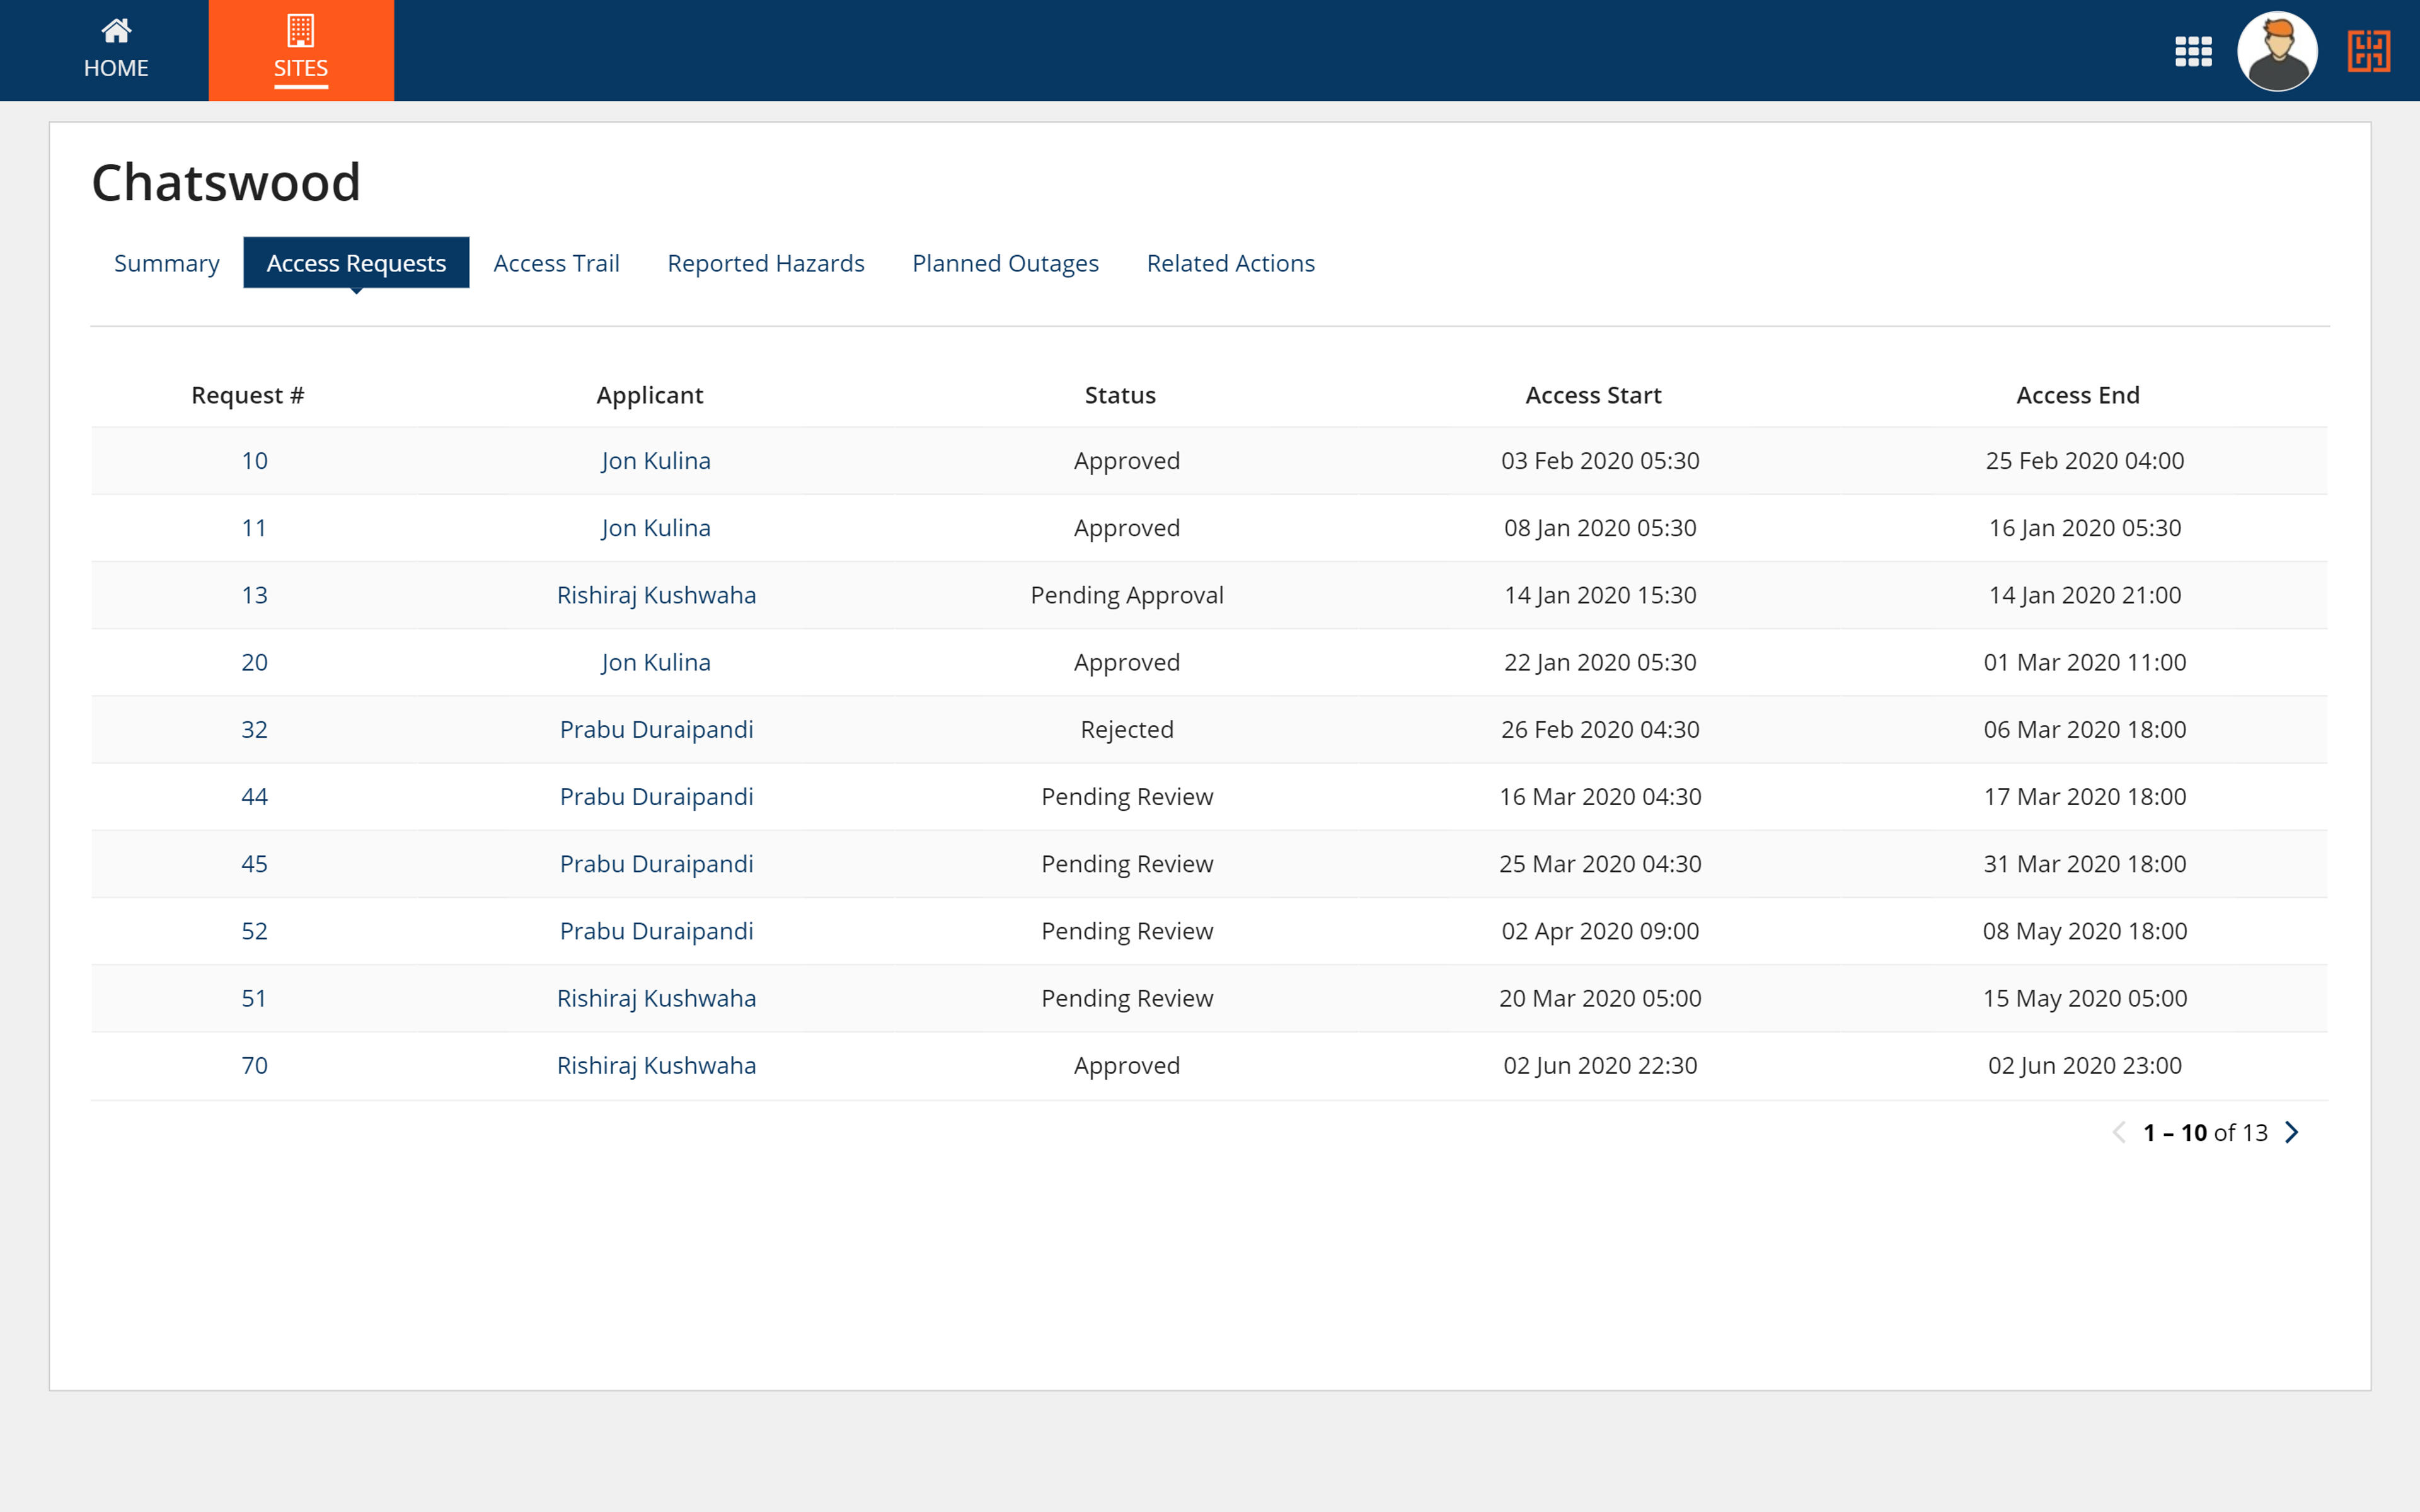The width and height of the screenshot is (2420, 1512).
Task: Click Rishiraj Kushwaha in request 51 row
Action: click(x=656, y=998)
